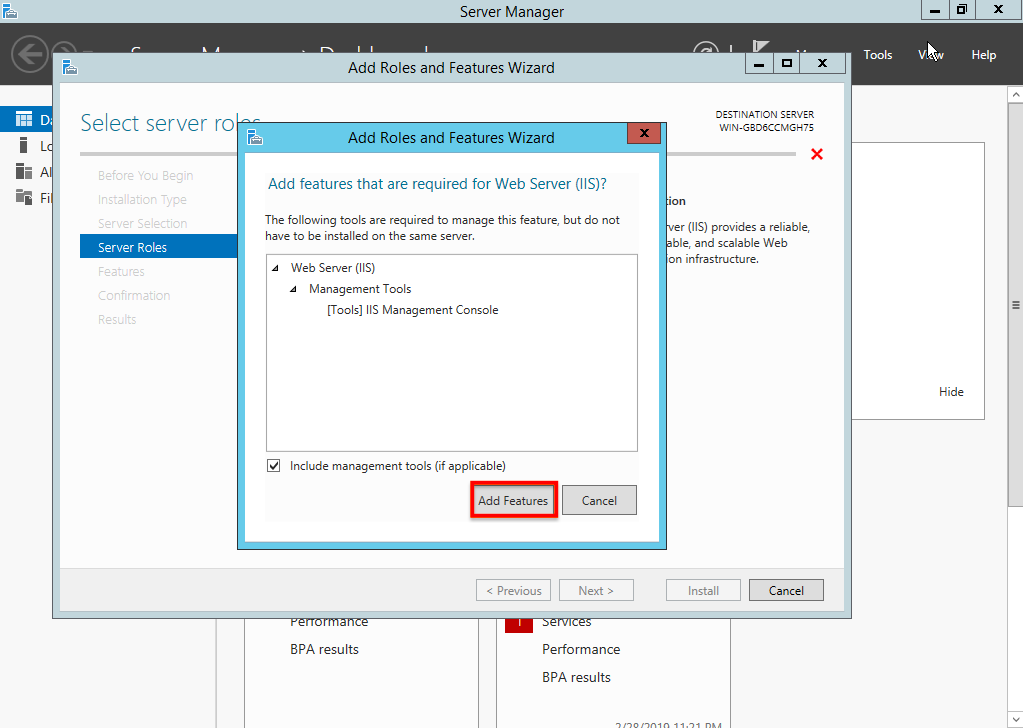Open the View menu in Server Manager
This screenshot has width=1023, height=728.
coord(931,55)
